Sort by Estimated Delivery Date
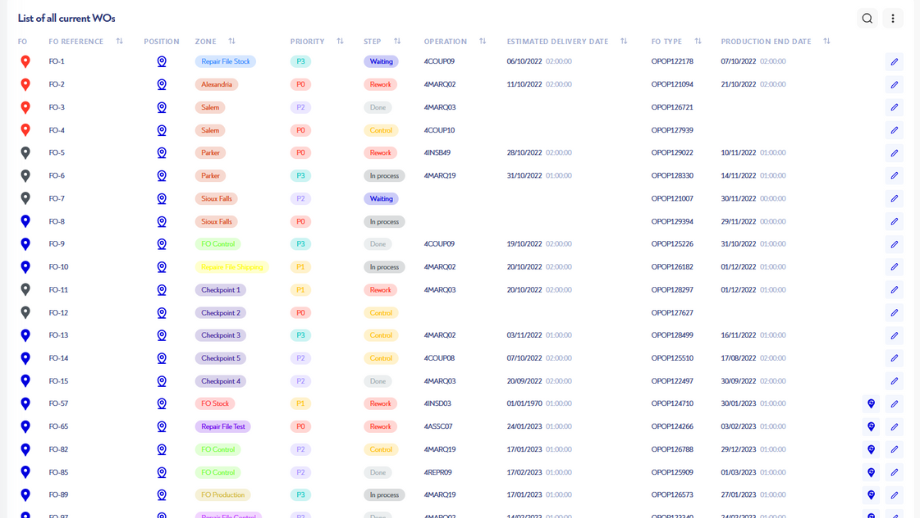Screen dimensions: 920x518 (x=624, y=42)
